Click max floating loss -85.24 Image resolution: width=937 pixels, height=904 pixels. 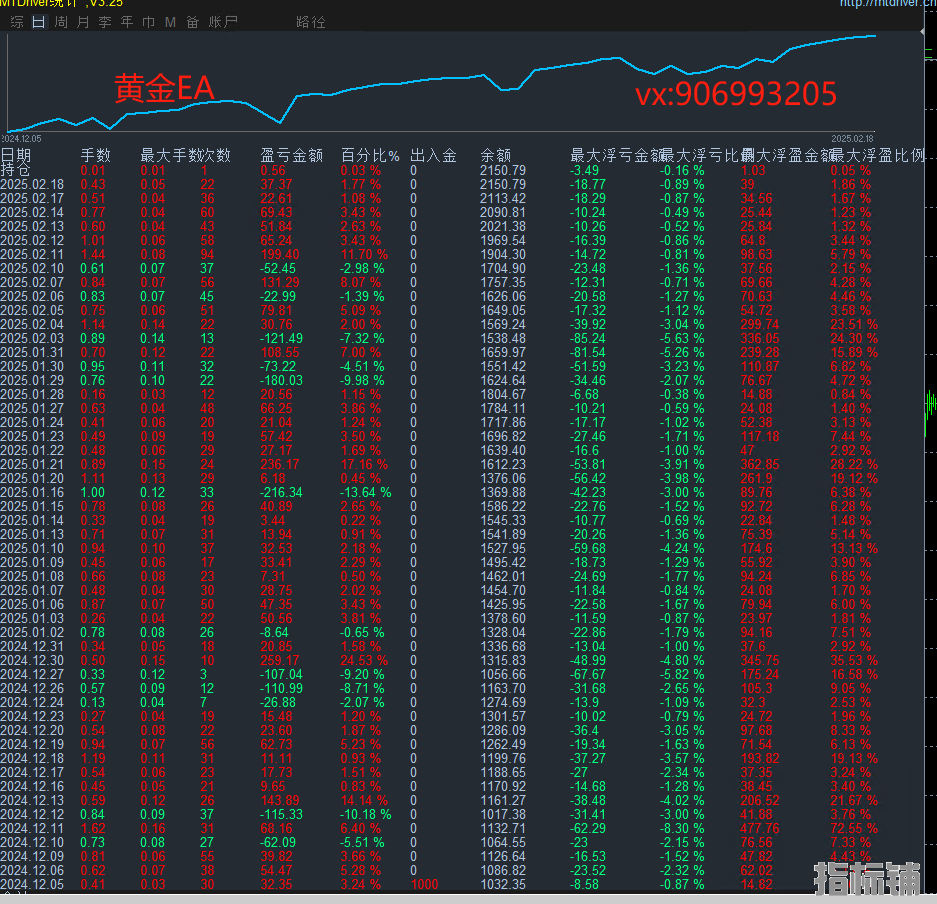coord(587,338)
